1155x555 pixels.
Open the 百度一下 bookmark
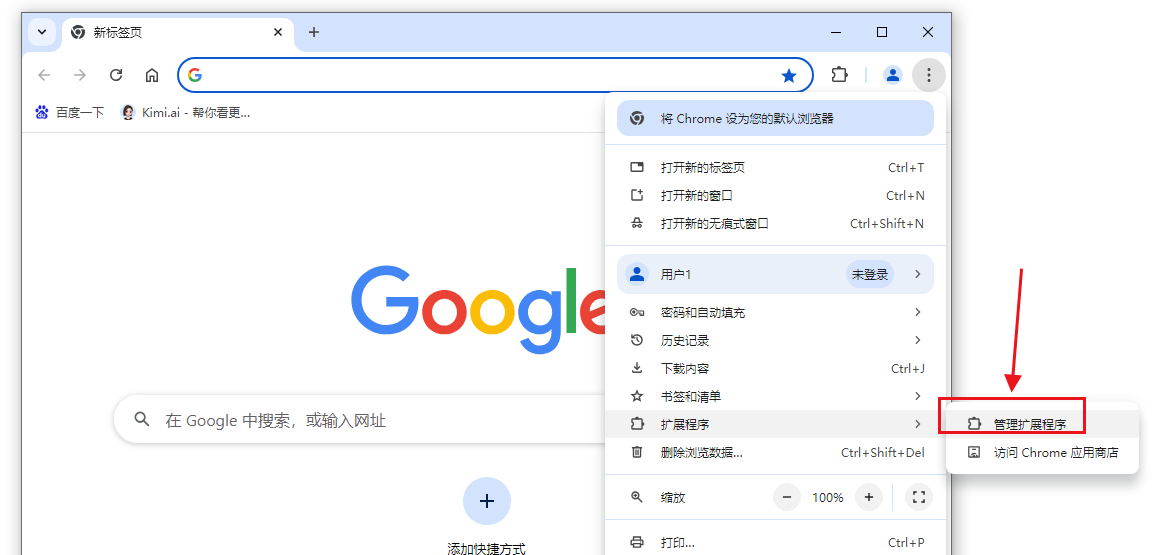[x=70, y=113]
